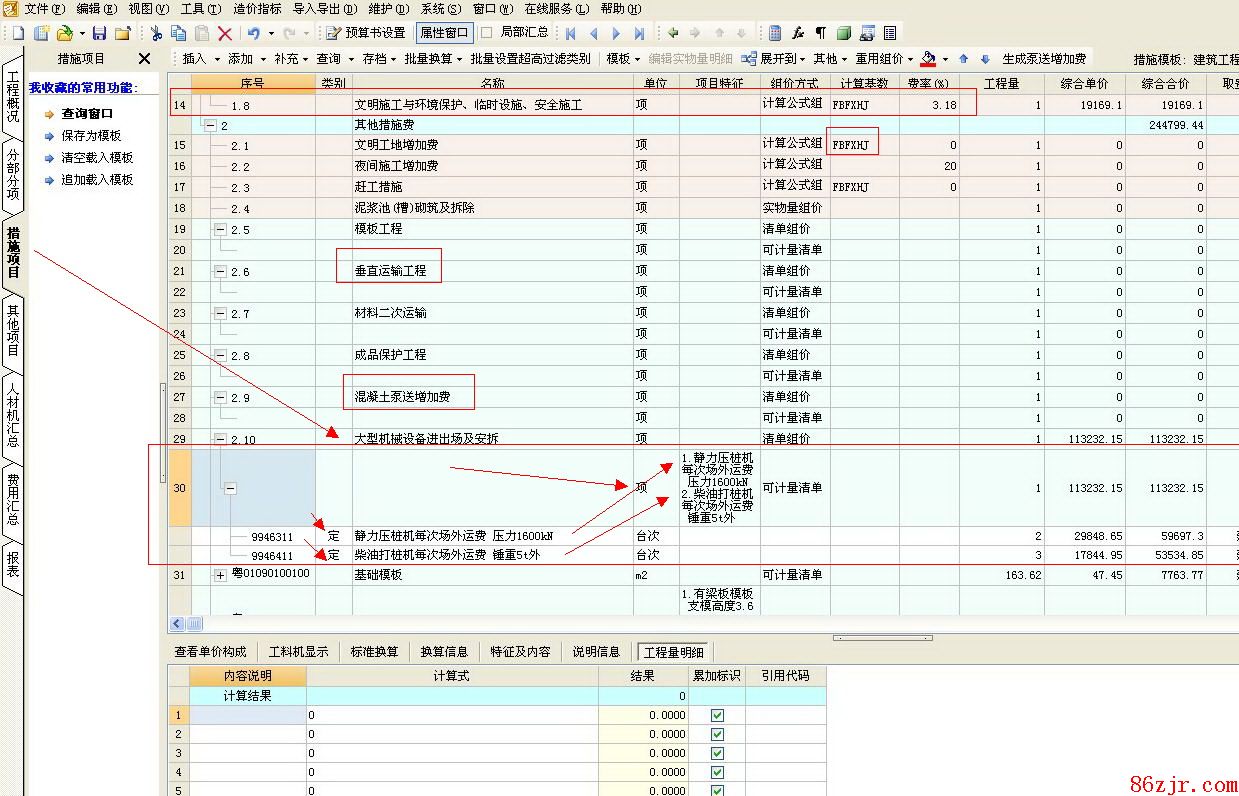Toggle the 累加标识 checkbox in row 3
The height and width of the screenshot is (796, 1239).
[717, 753]
